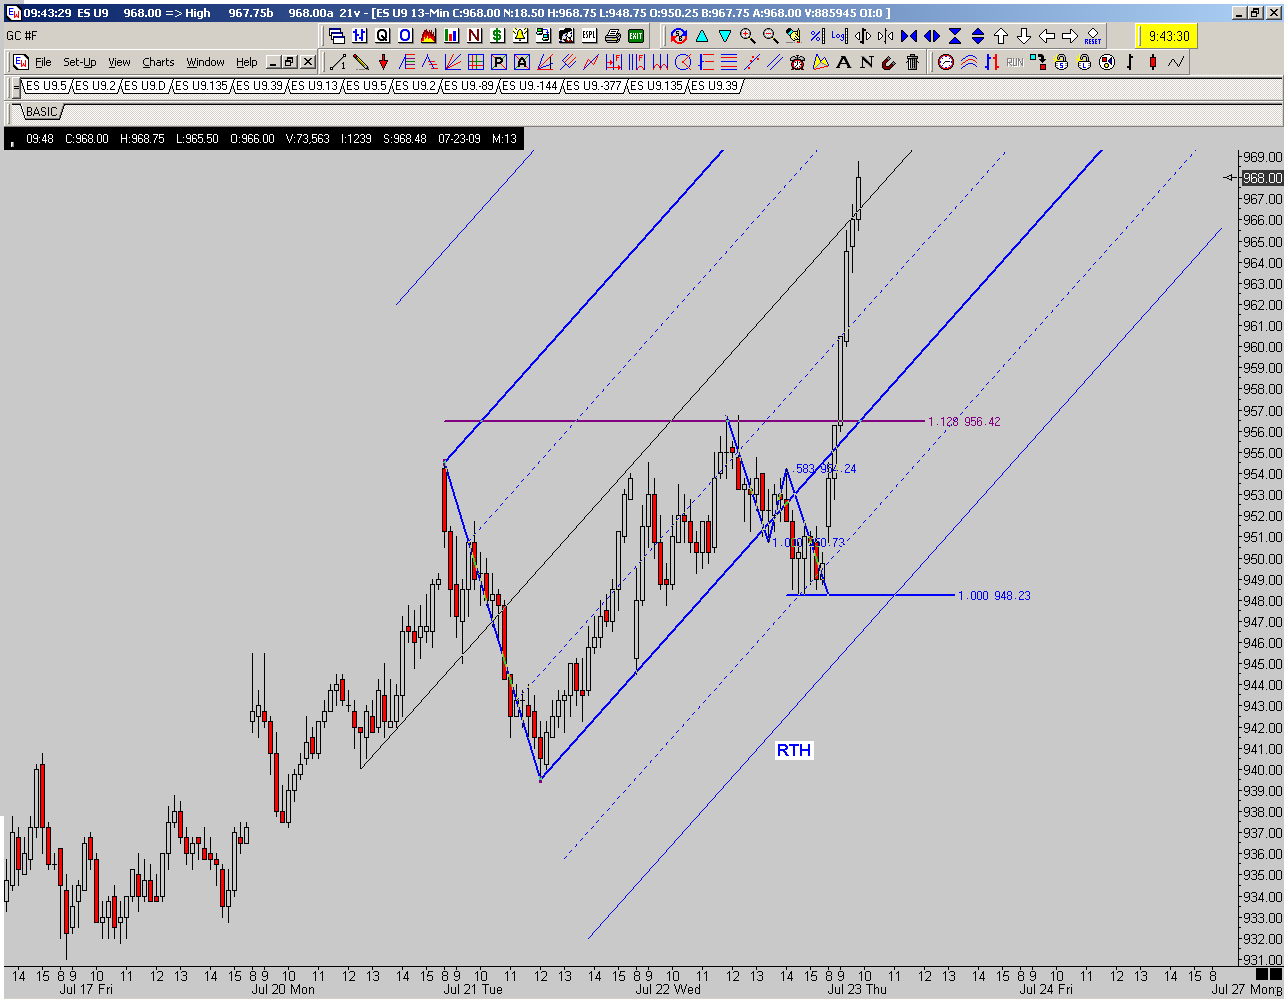
Task: Switch to the ES U9.-377 tab
Action: [x=594, y=86]
